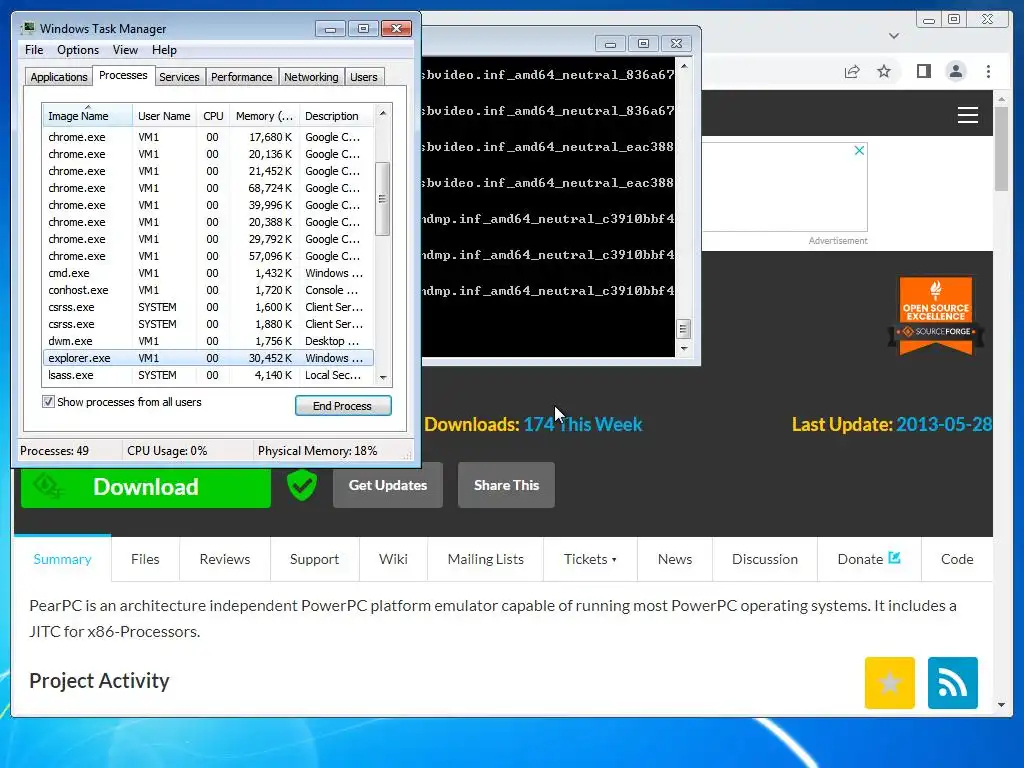
Task: Switch to the Networking tab
Action: (311, 77)
